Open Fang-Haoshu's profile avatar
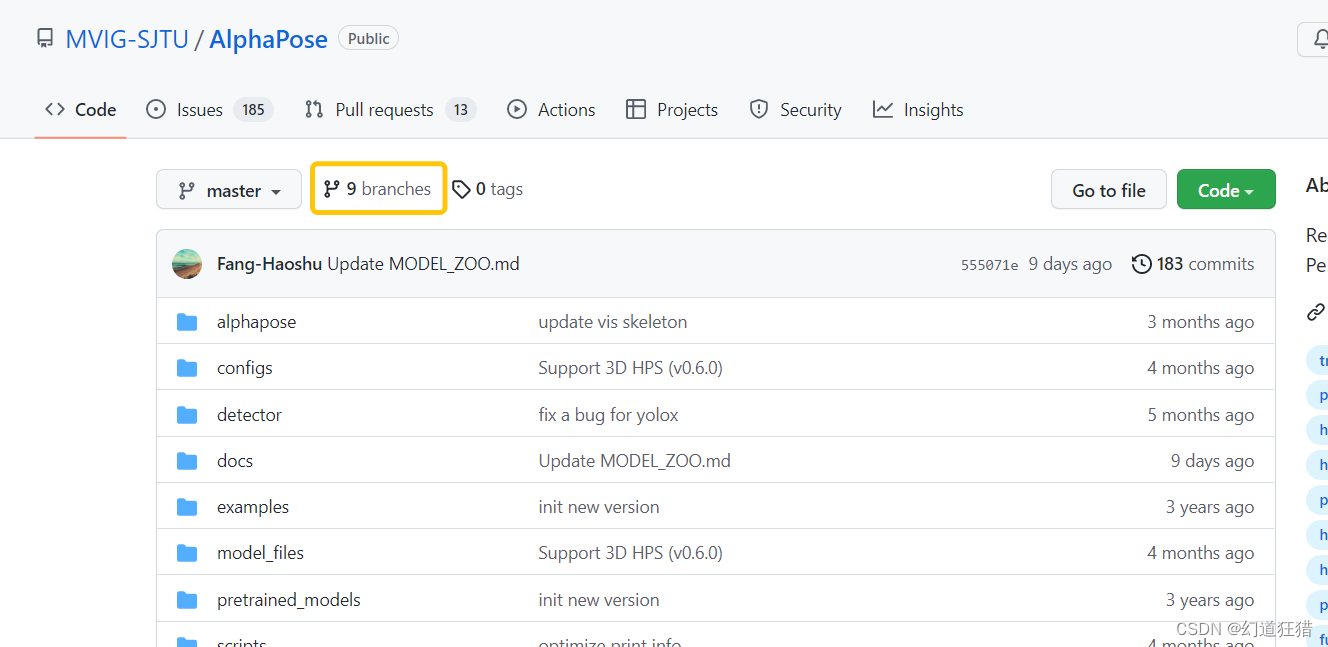1328x647 pixels. [187, 263]
